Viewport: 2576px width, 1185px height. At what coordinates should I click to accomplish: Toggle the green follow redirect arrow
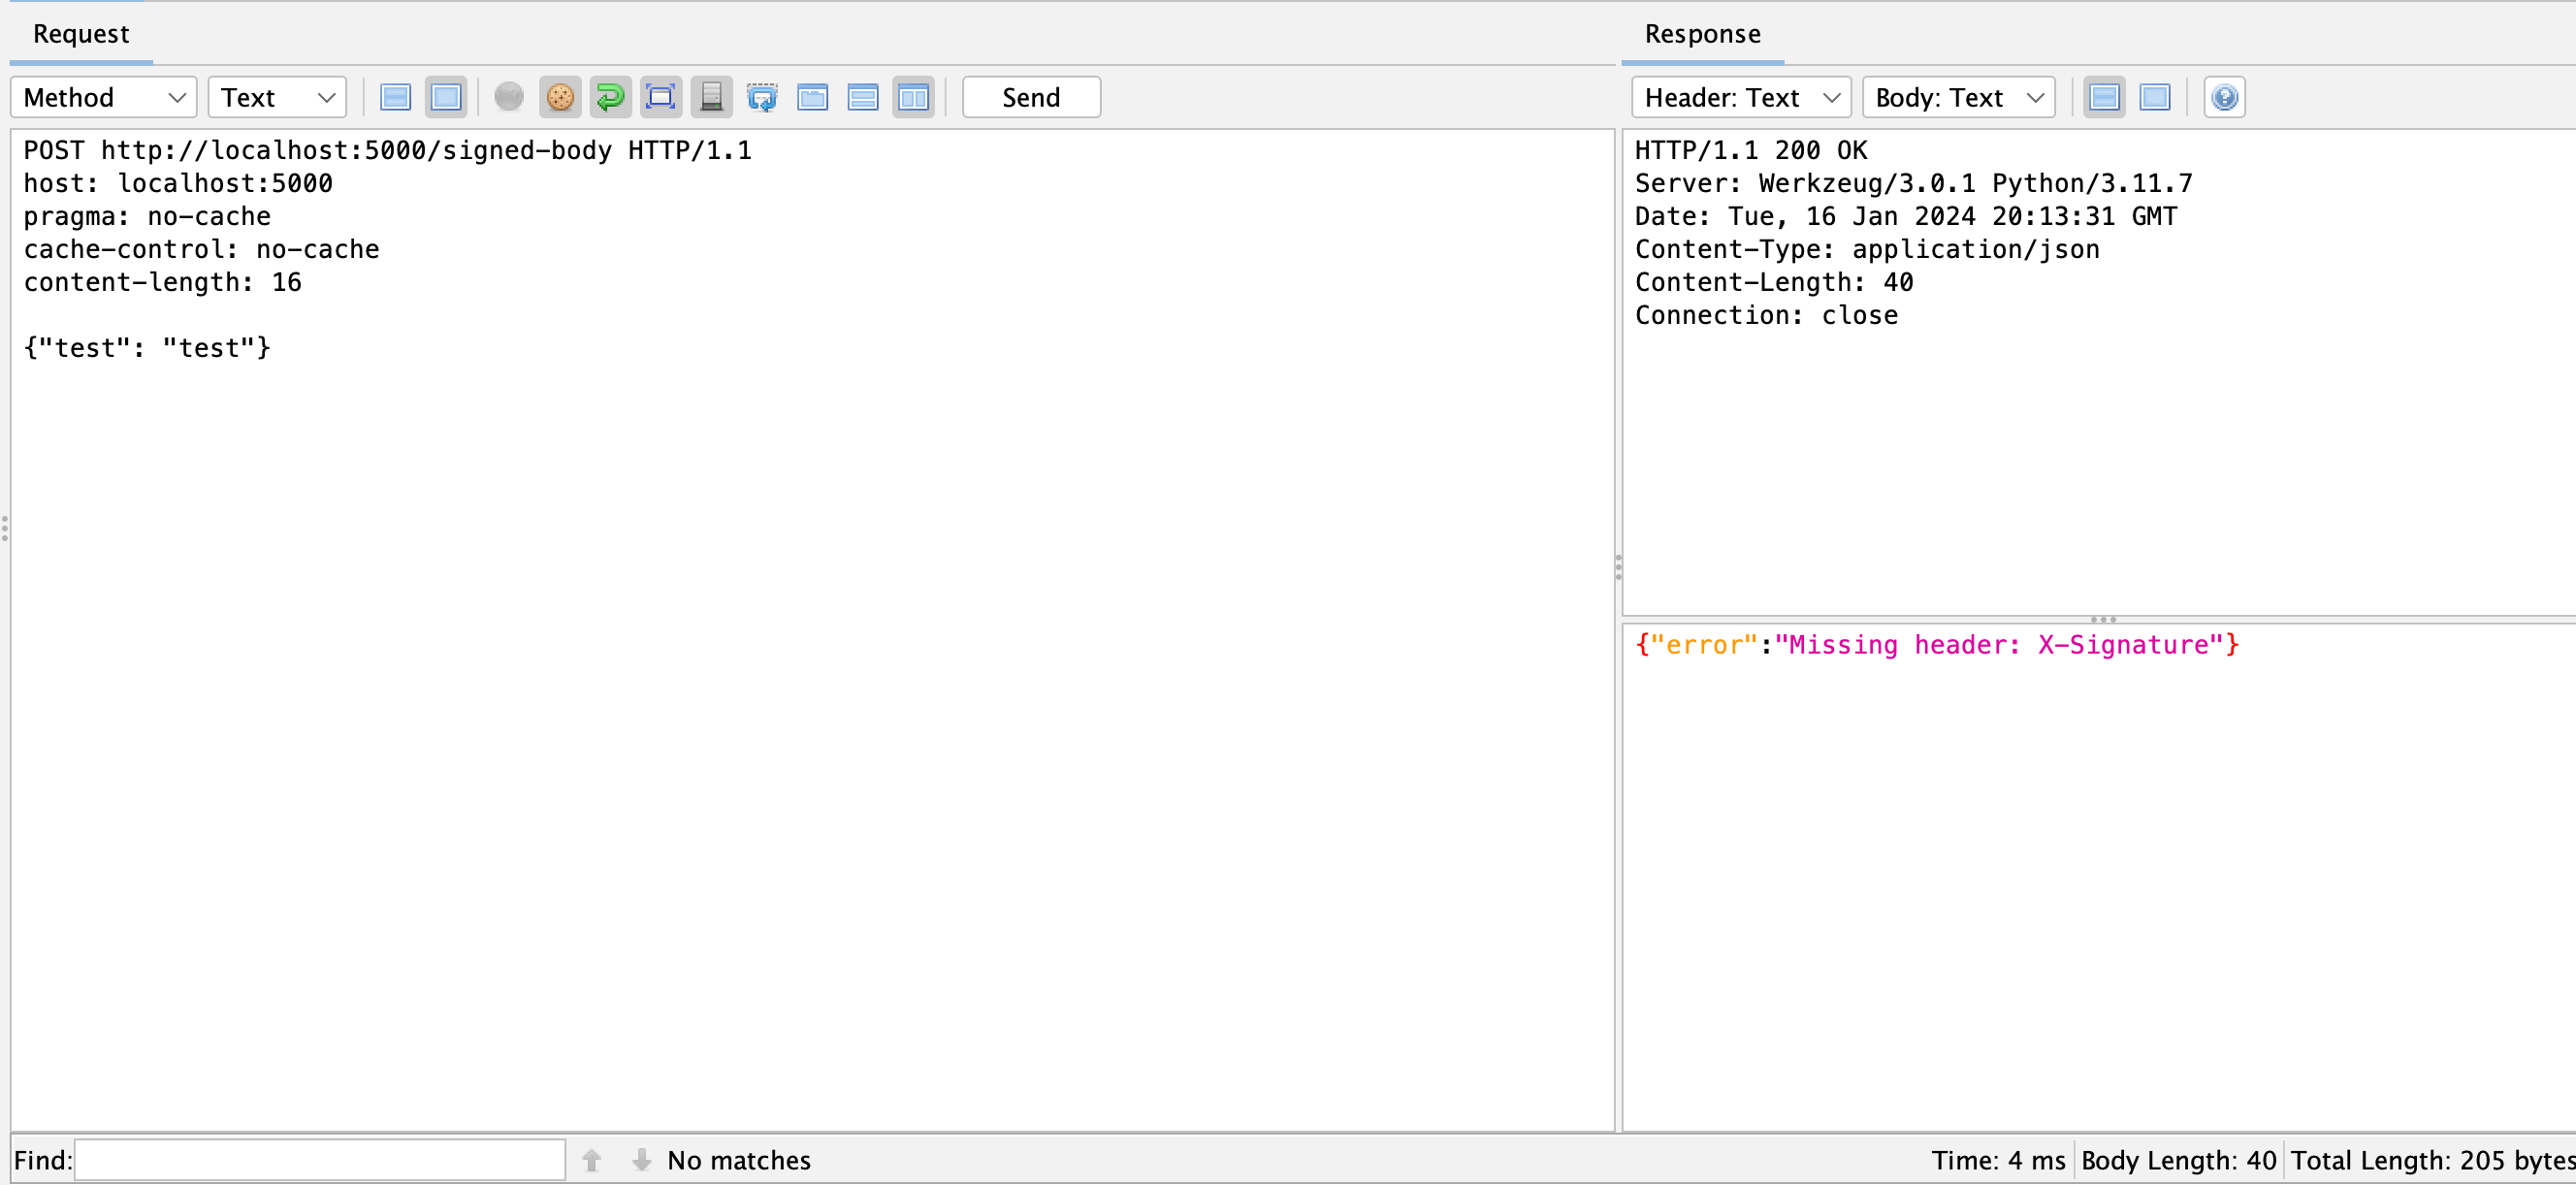(610, 97)
